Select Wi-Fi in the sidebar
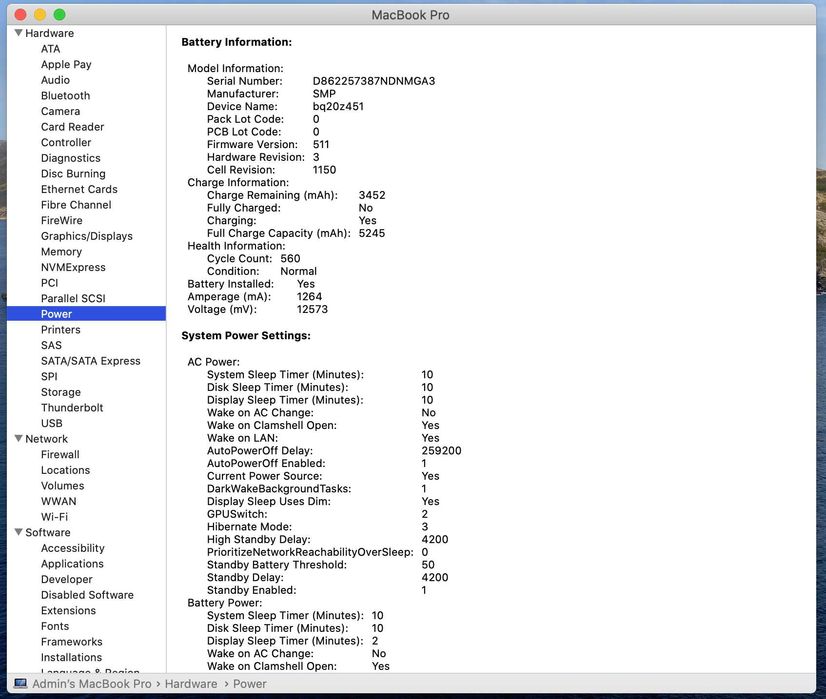826x699 pixels. point(54,517)
